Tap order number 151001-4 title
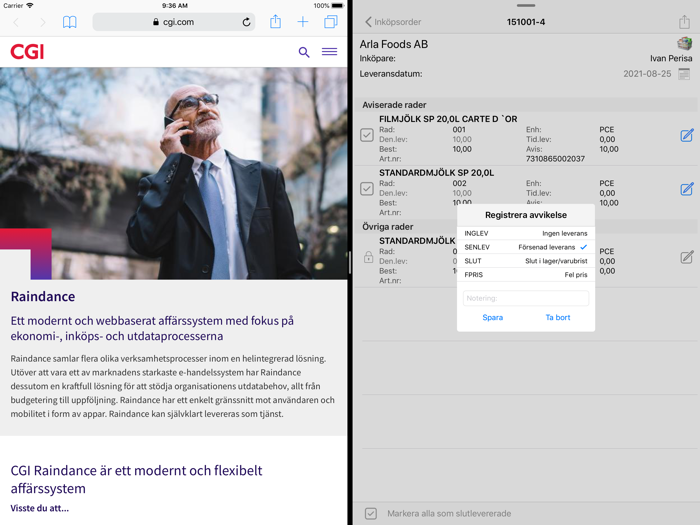Screen dimensions: 700x525 (526, 22)
